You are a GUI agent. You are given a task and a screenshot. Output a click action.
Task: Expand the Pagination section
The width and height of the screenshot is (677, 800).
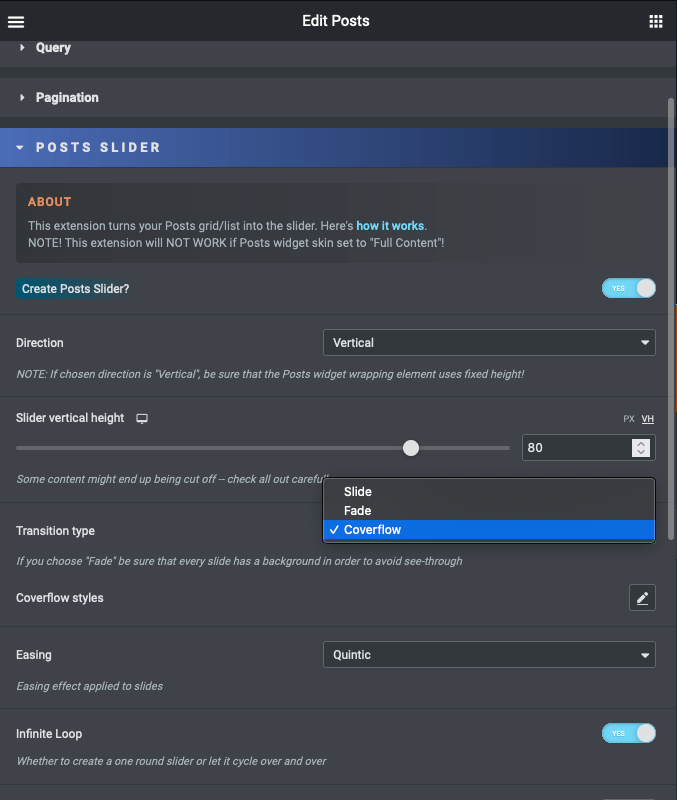tap(67, 97)
